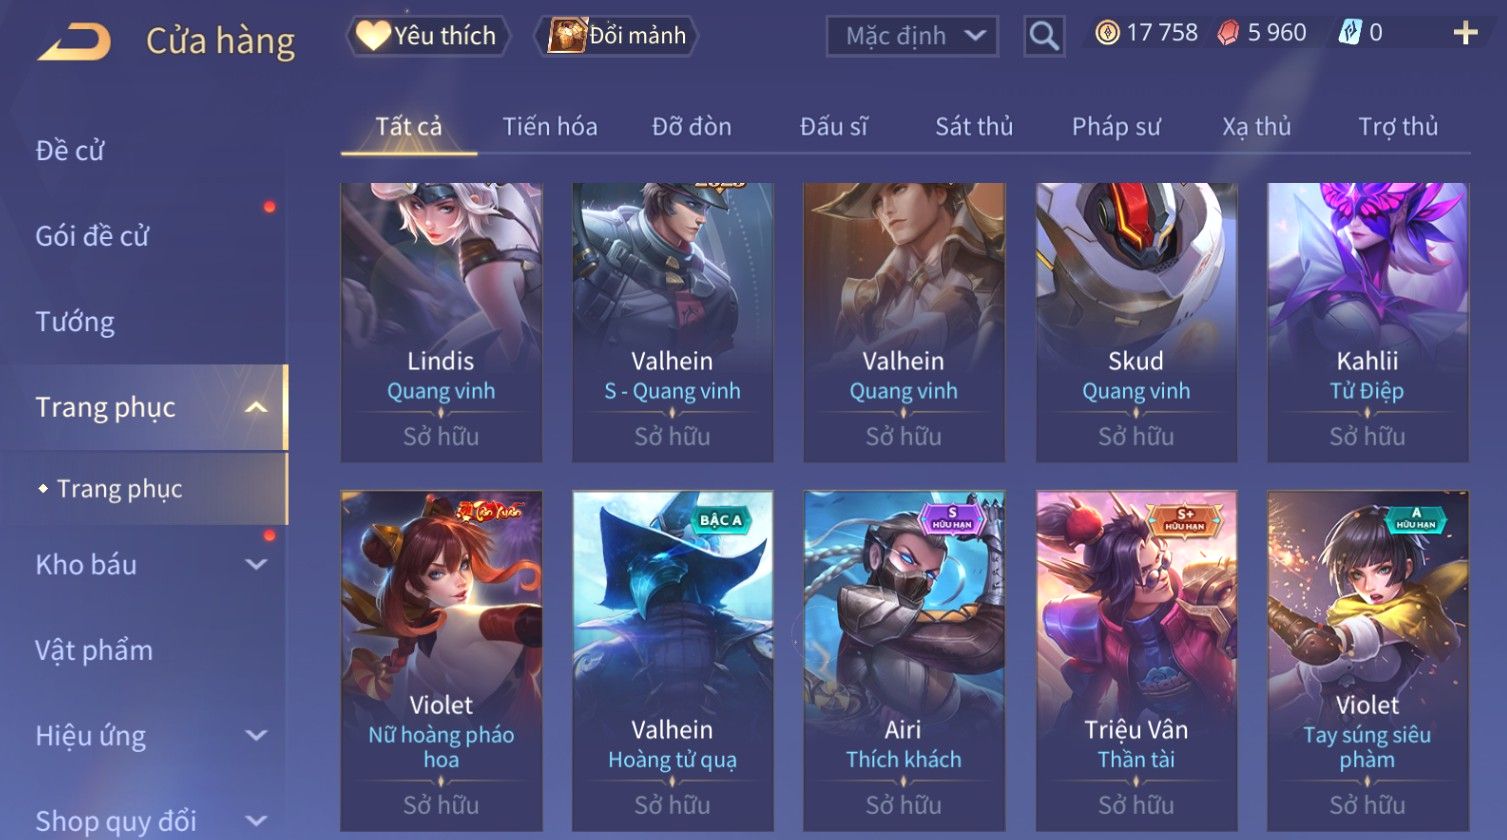Screen dimensions: 1507x840
Task: Expand the Hiệu ứng sidebar section
Action: coord(256,736)
